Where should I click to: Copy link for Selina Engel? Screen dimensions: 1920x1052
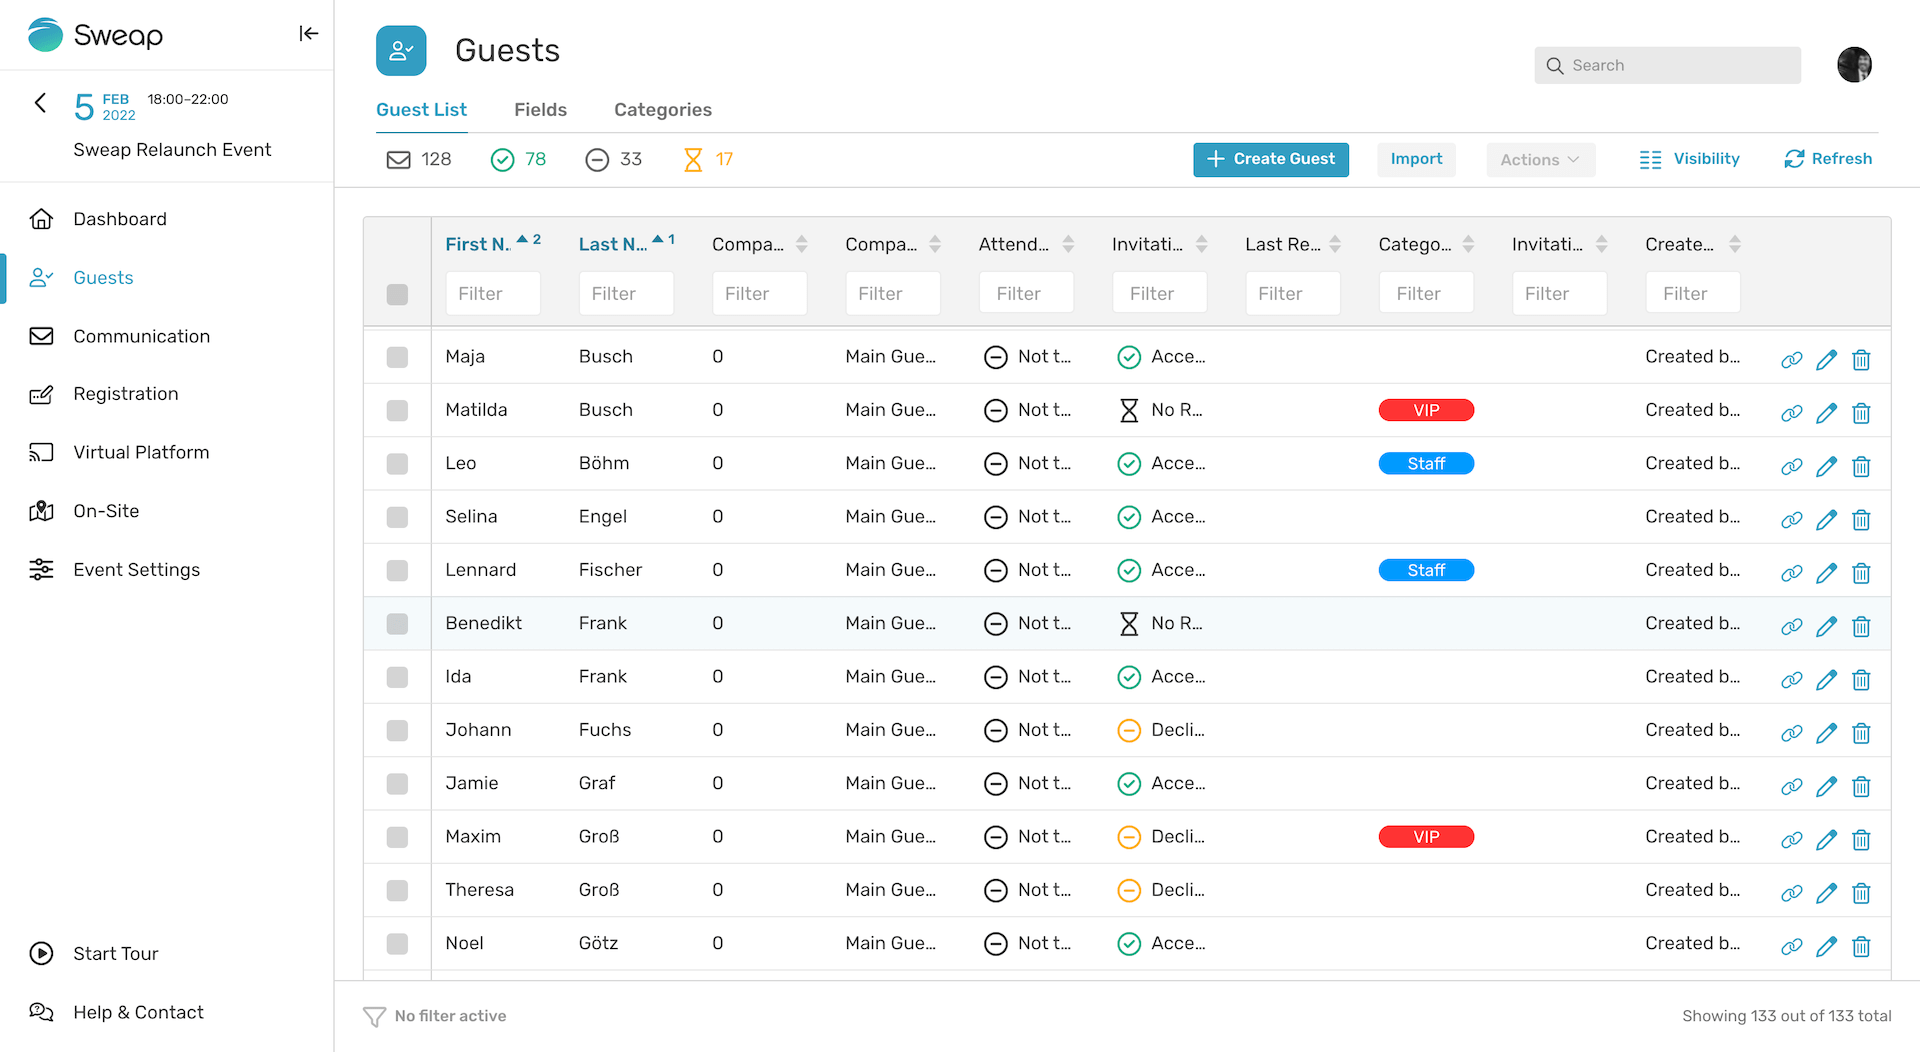(x=1791, y=520)
